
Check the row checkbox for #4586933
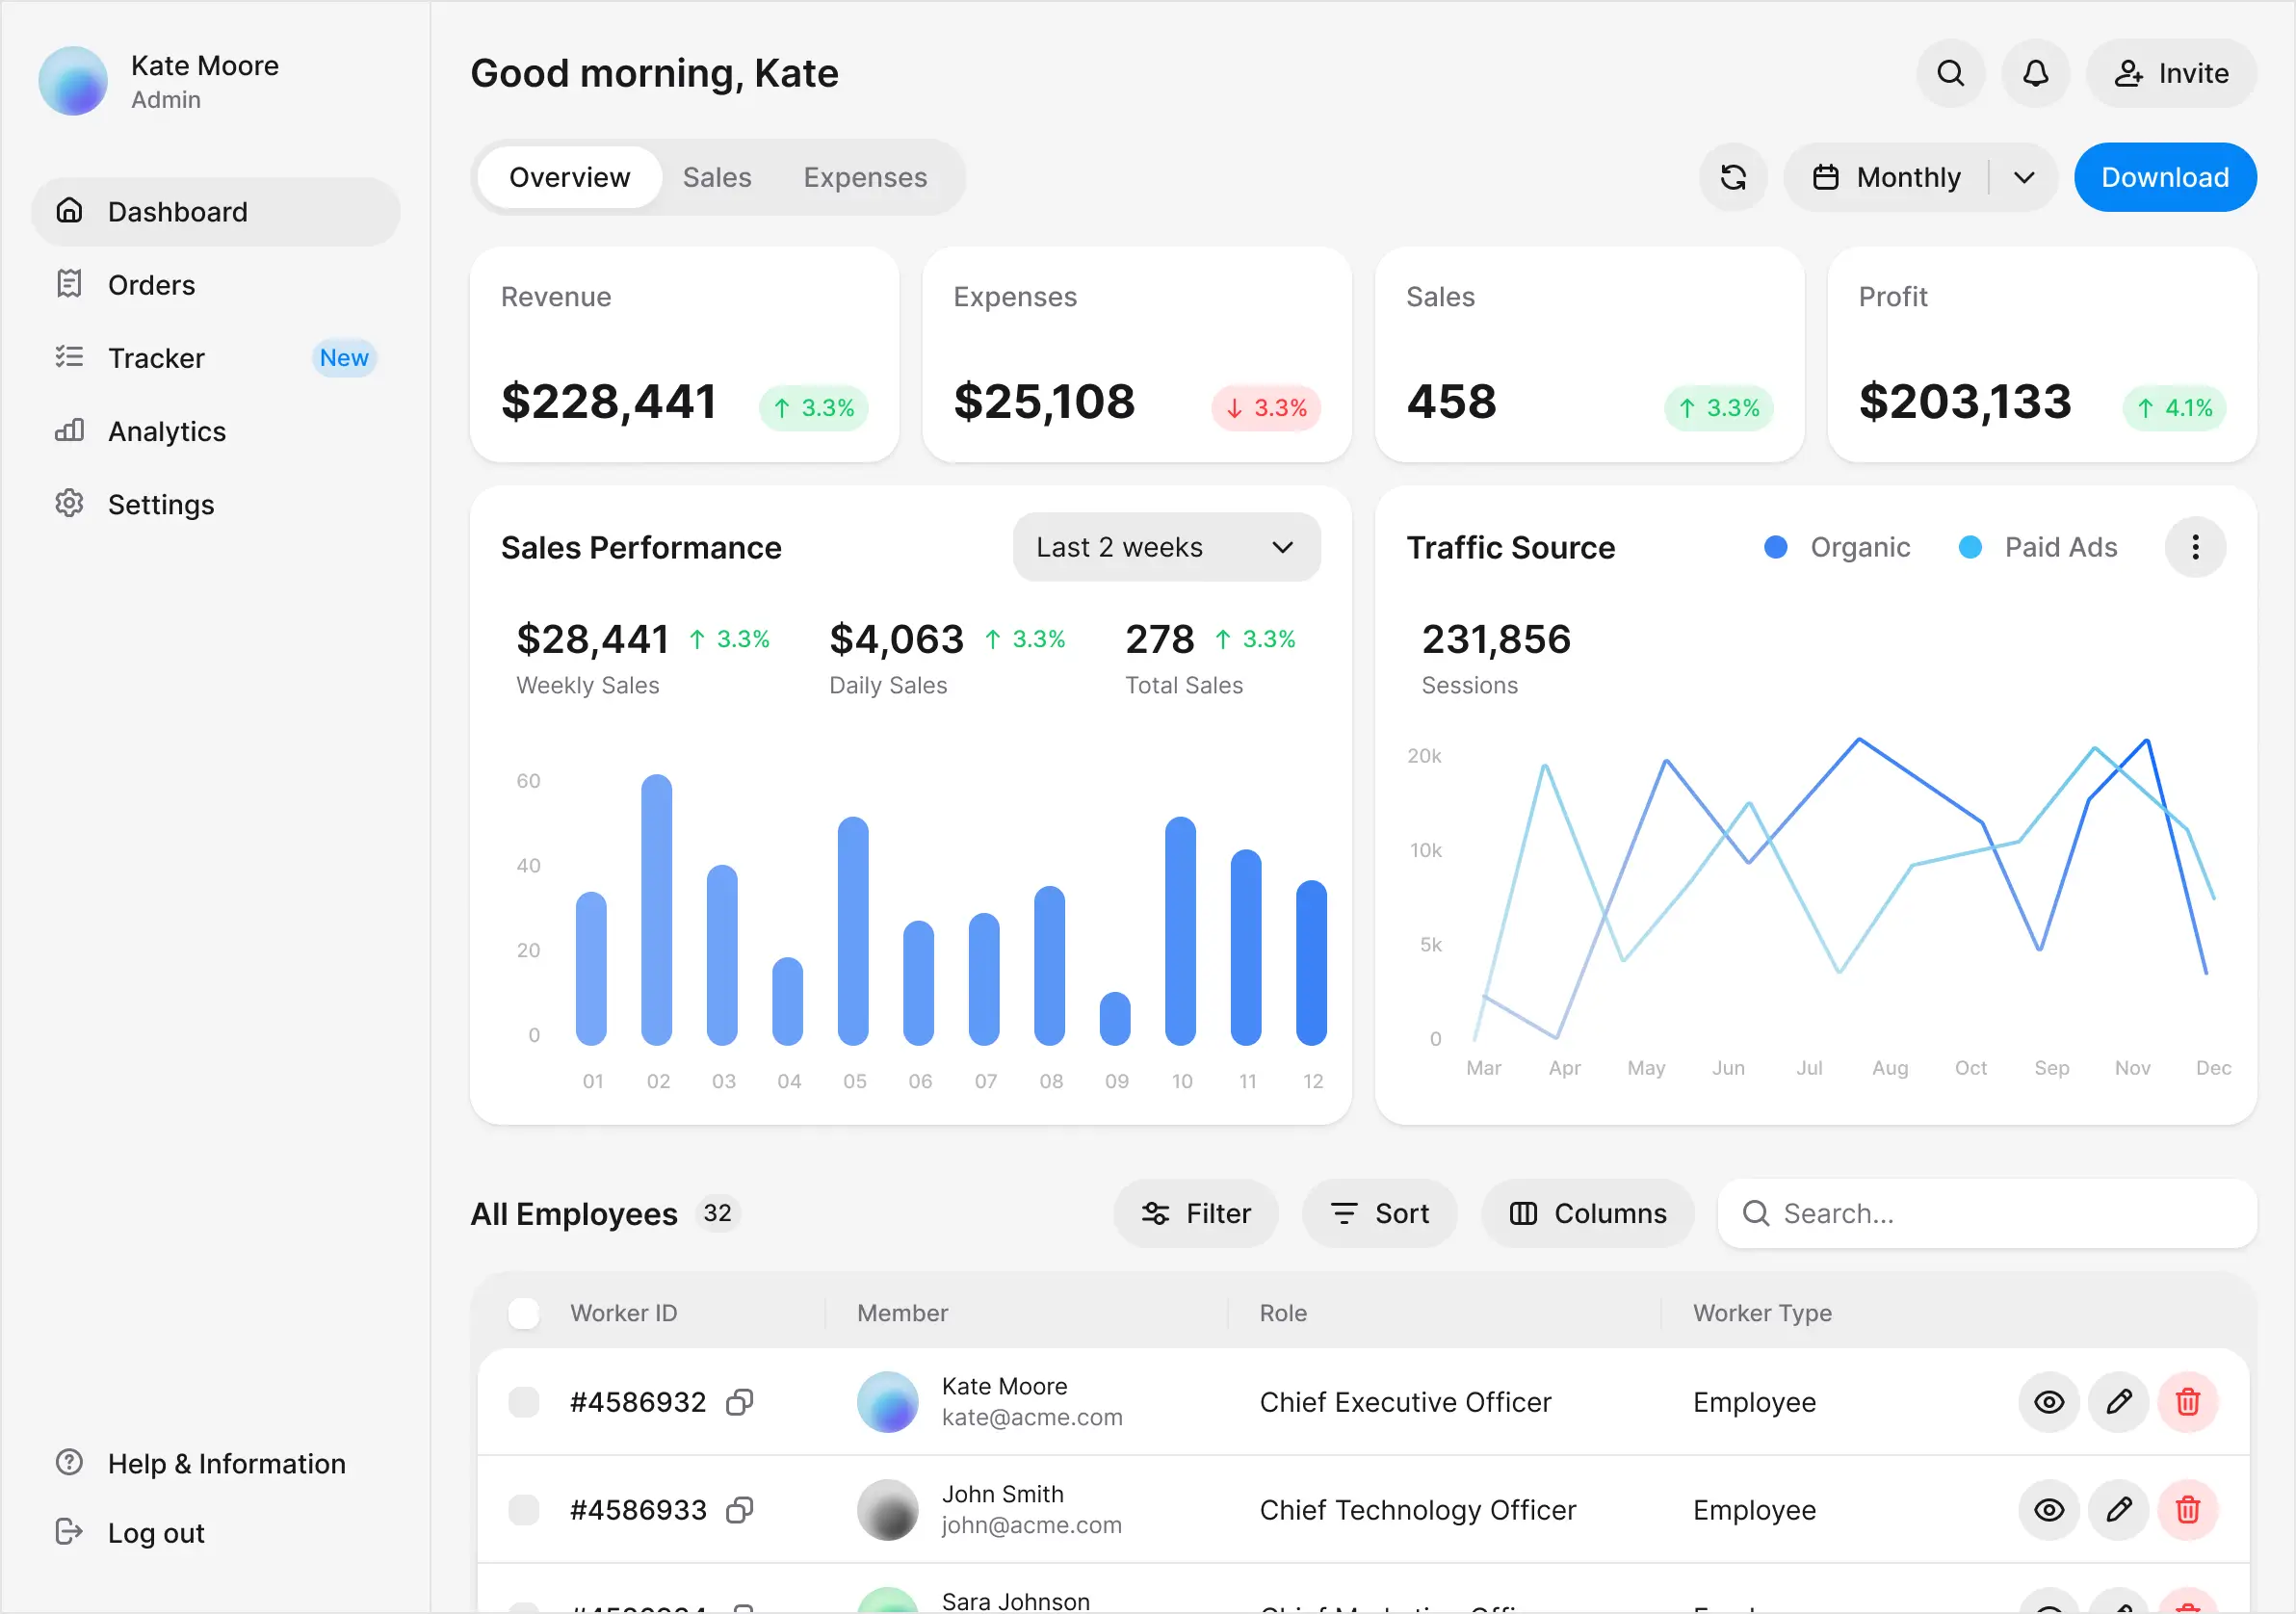524,1510
